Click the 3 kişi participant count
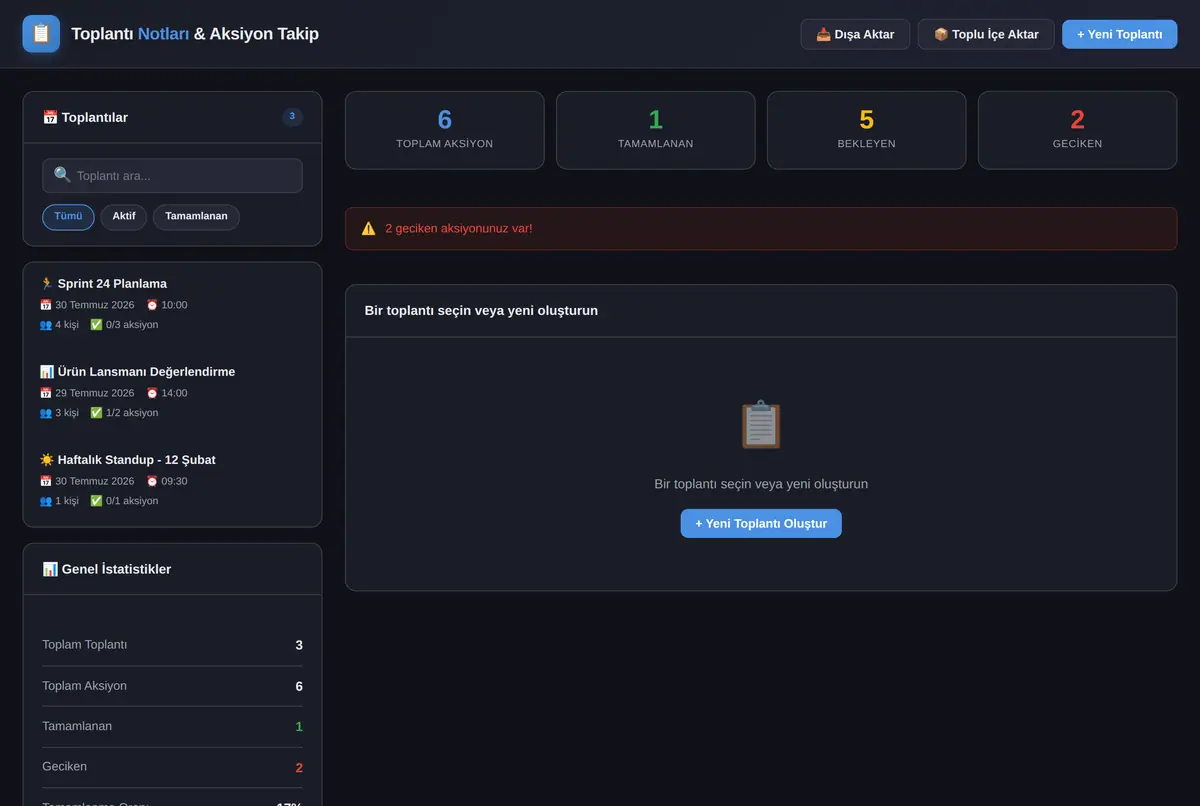Viewport: 1200px width, 806px height. coord(67,413)
